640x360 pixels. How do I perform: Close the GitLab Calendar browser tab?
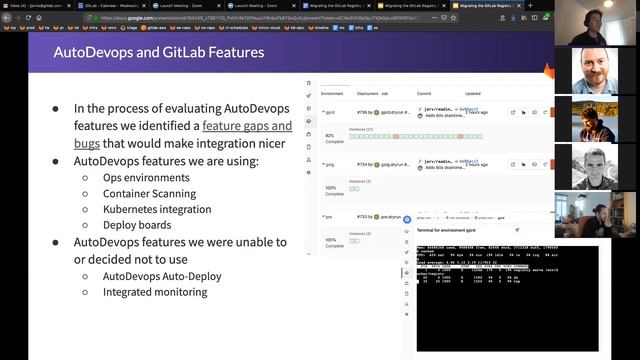(x=144, y=6)
